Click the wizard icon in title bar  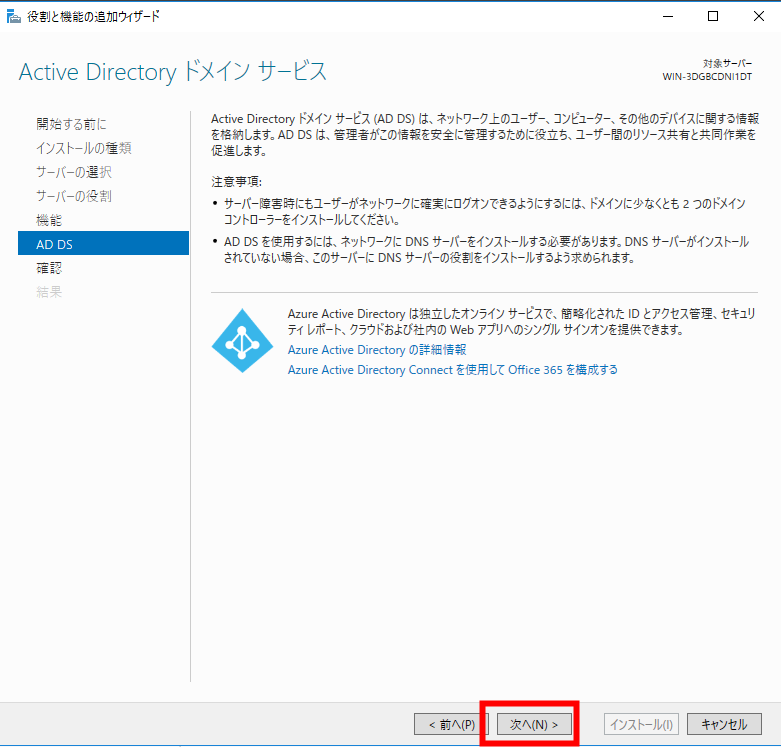pos(13,16)
